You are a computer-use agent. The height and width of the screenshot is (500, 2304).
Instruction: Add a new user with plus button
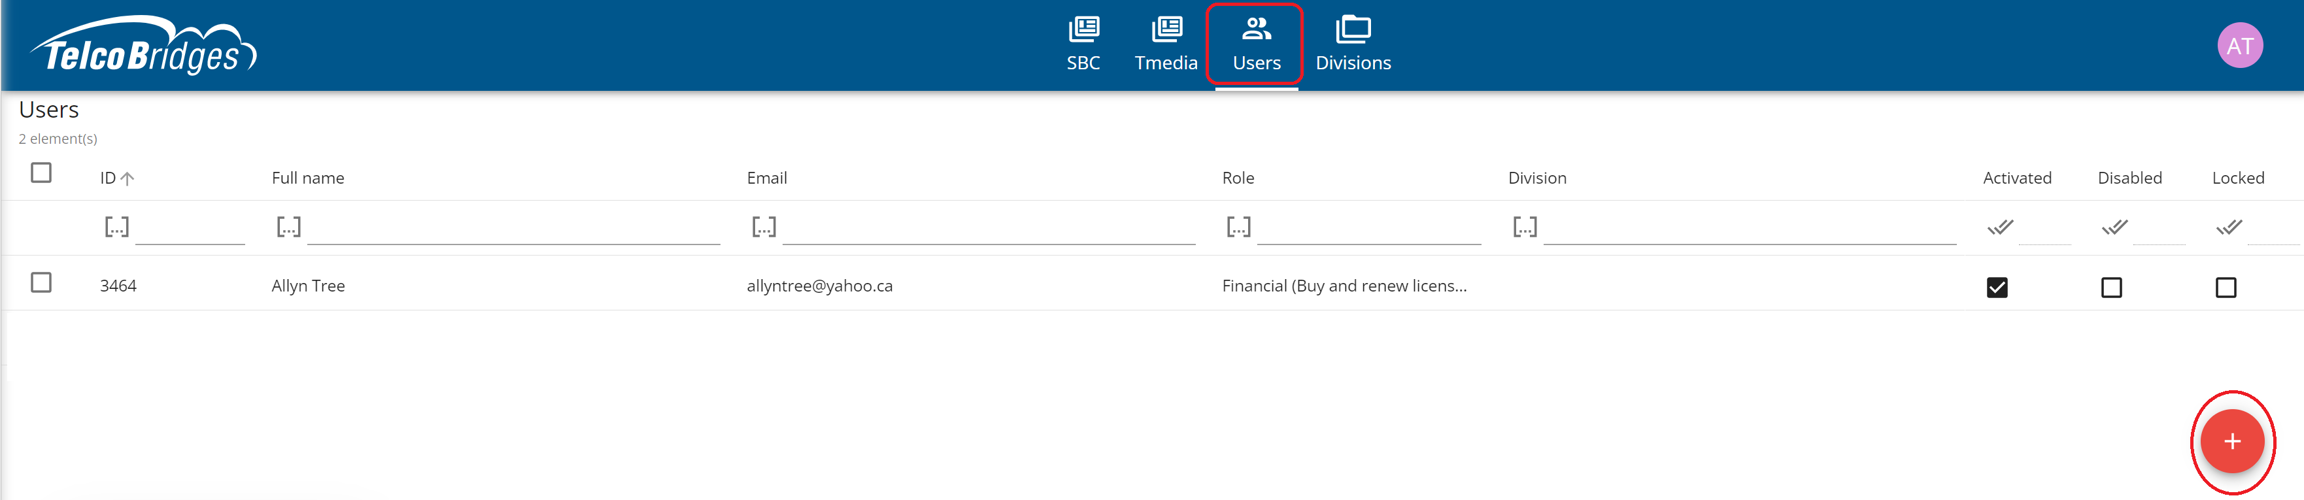pos(2232,442)
